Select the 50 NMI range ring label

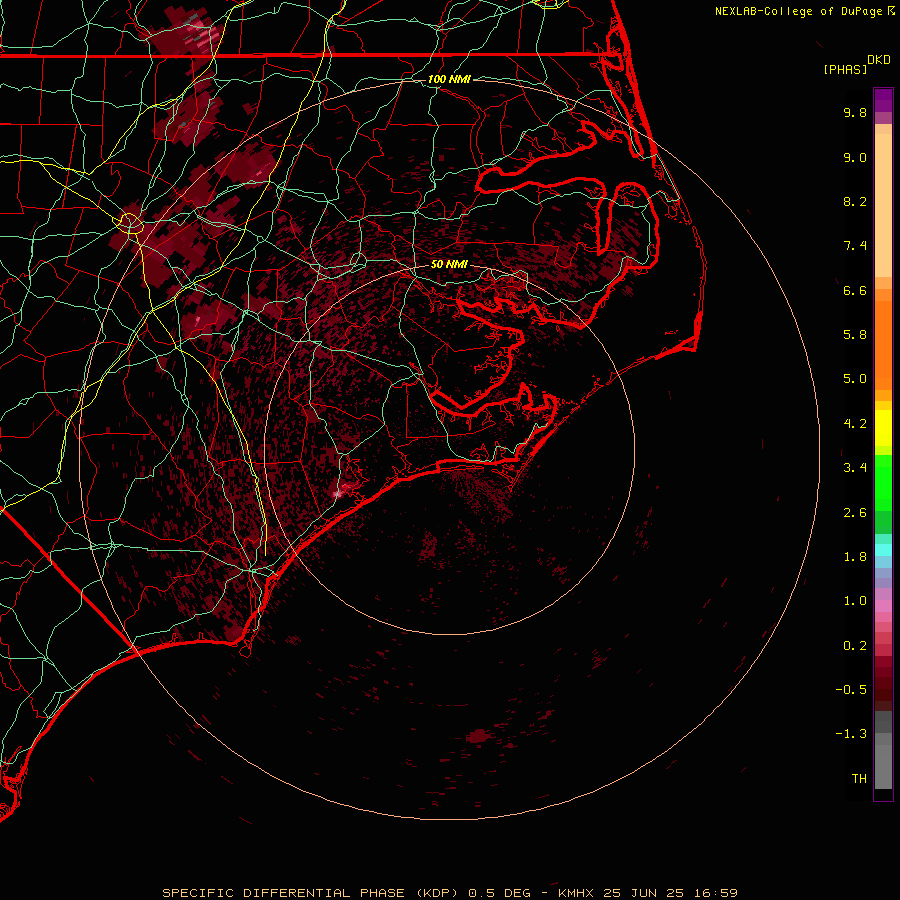tap(449, 264)
